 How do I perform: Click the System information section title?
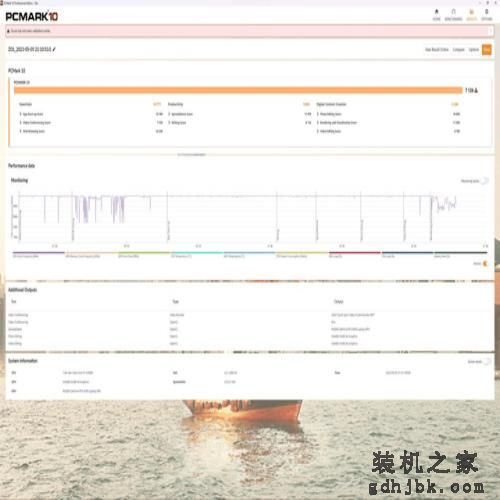pyautogui.click(x=23, y=361)
